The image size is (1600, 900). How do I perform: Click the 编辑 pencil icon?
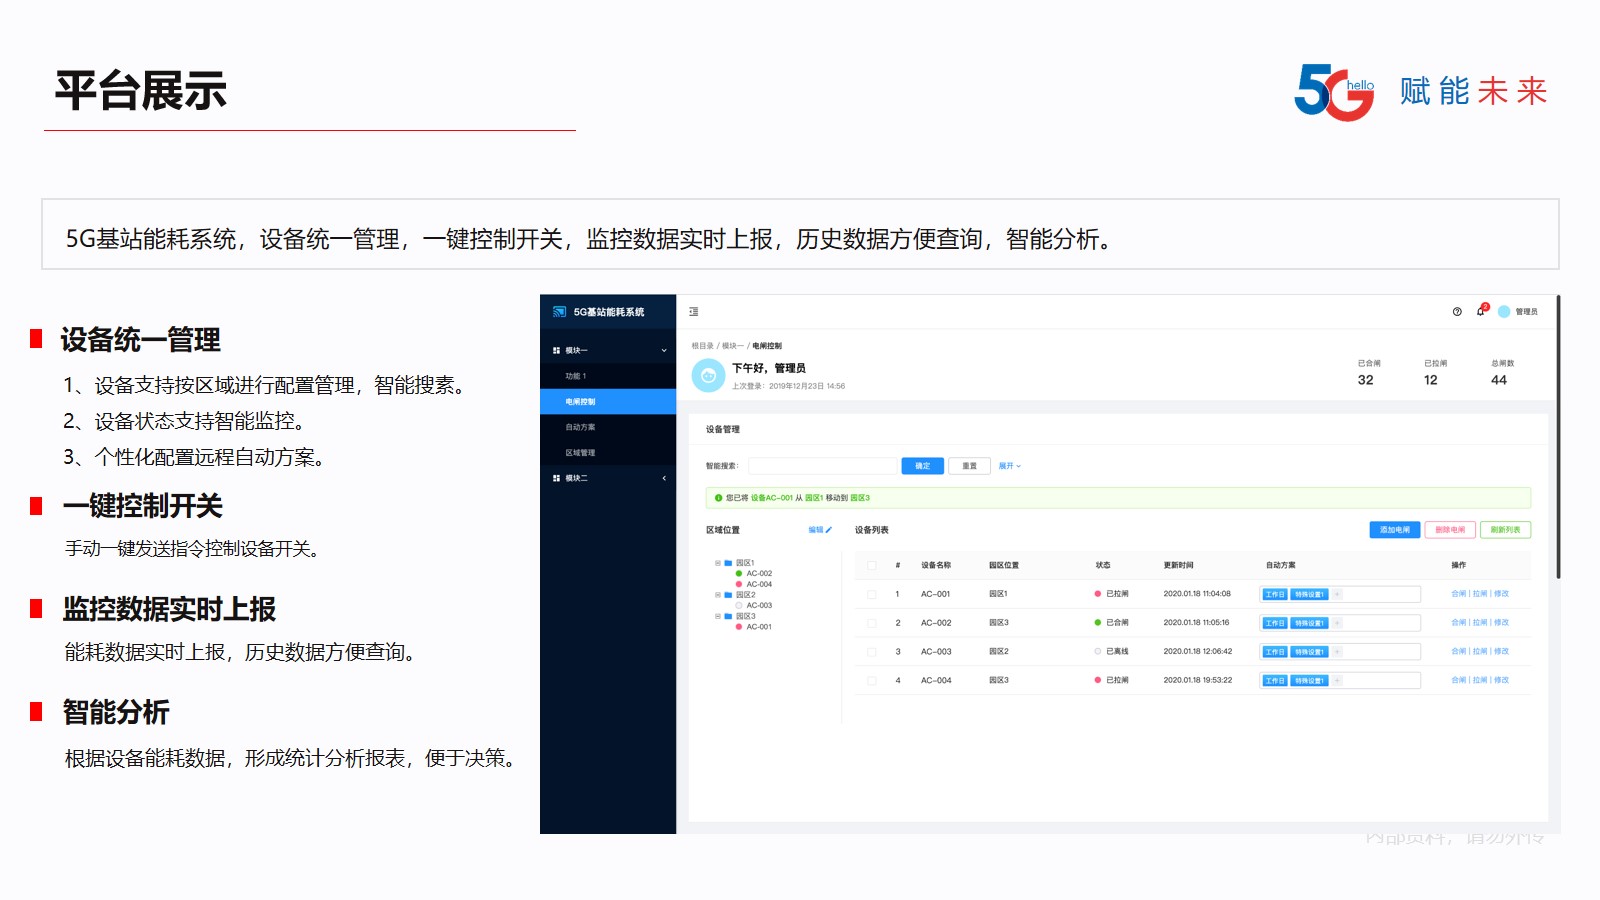[x=828, y=530]
